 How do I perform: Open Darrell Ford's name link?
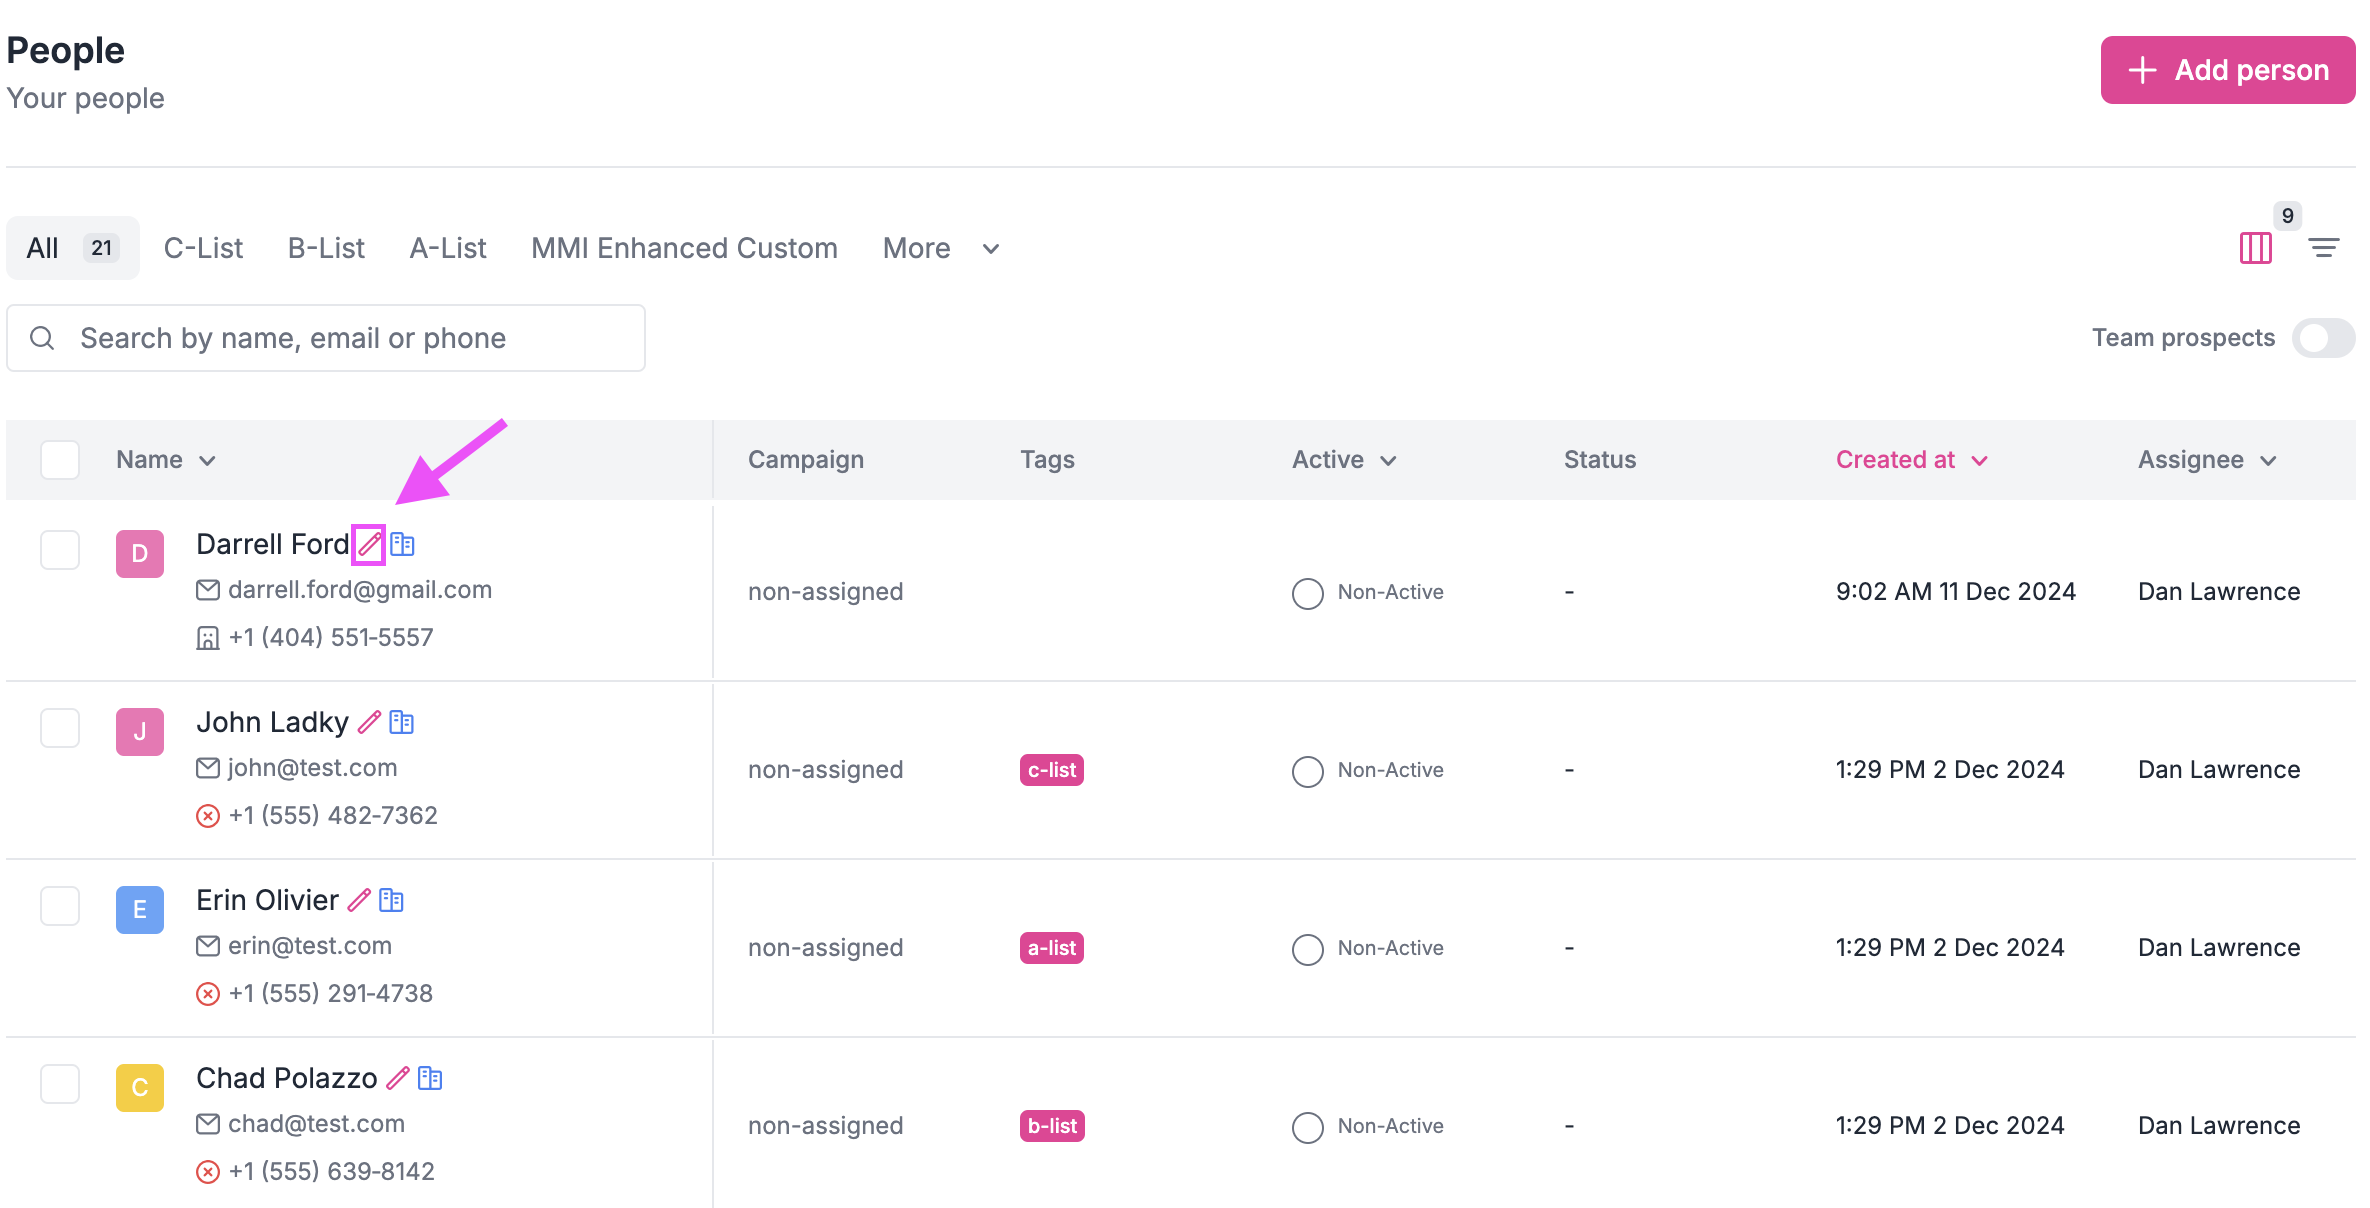click(273, 544)
